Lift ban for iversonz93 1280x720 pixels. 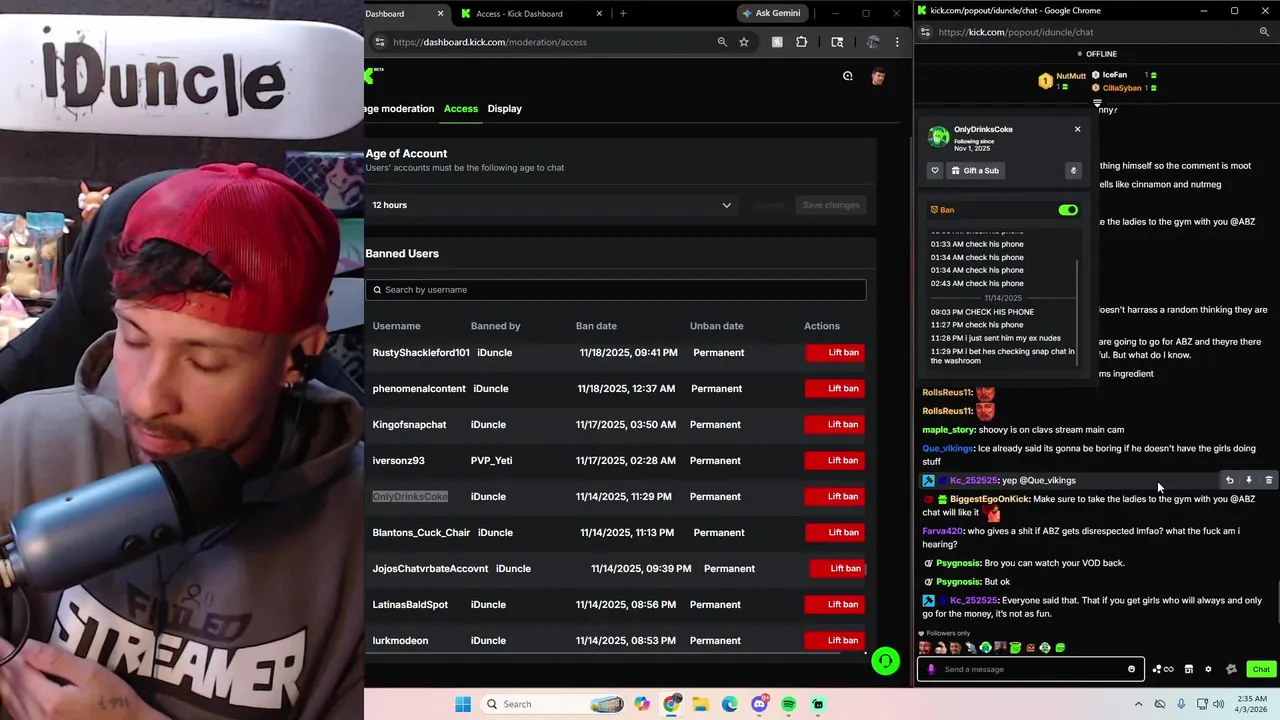coord(835,460)
